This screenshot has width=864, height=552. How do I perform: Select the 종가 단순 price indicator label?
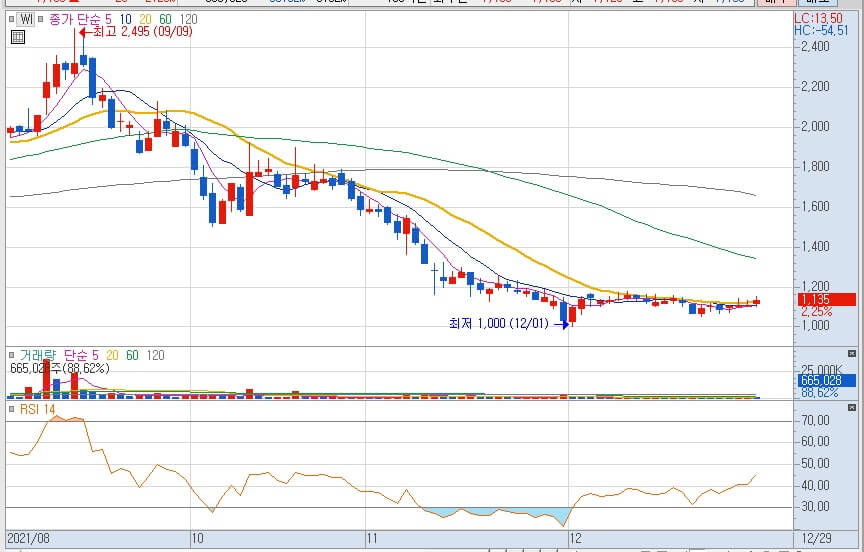tap(75, 19)
